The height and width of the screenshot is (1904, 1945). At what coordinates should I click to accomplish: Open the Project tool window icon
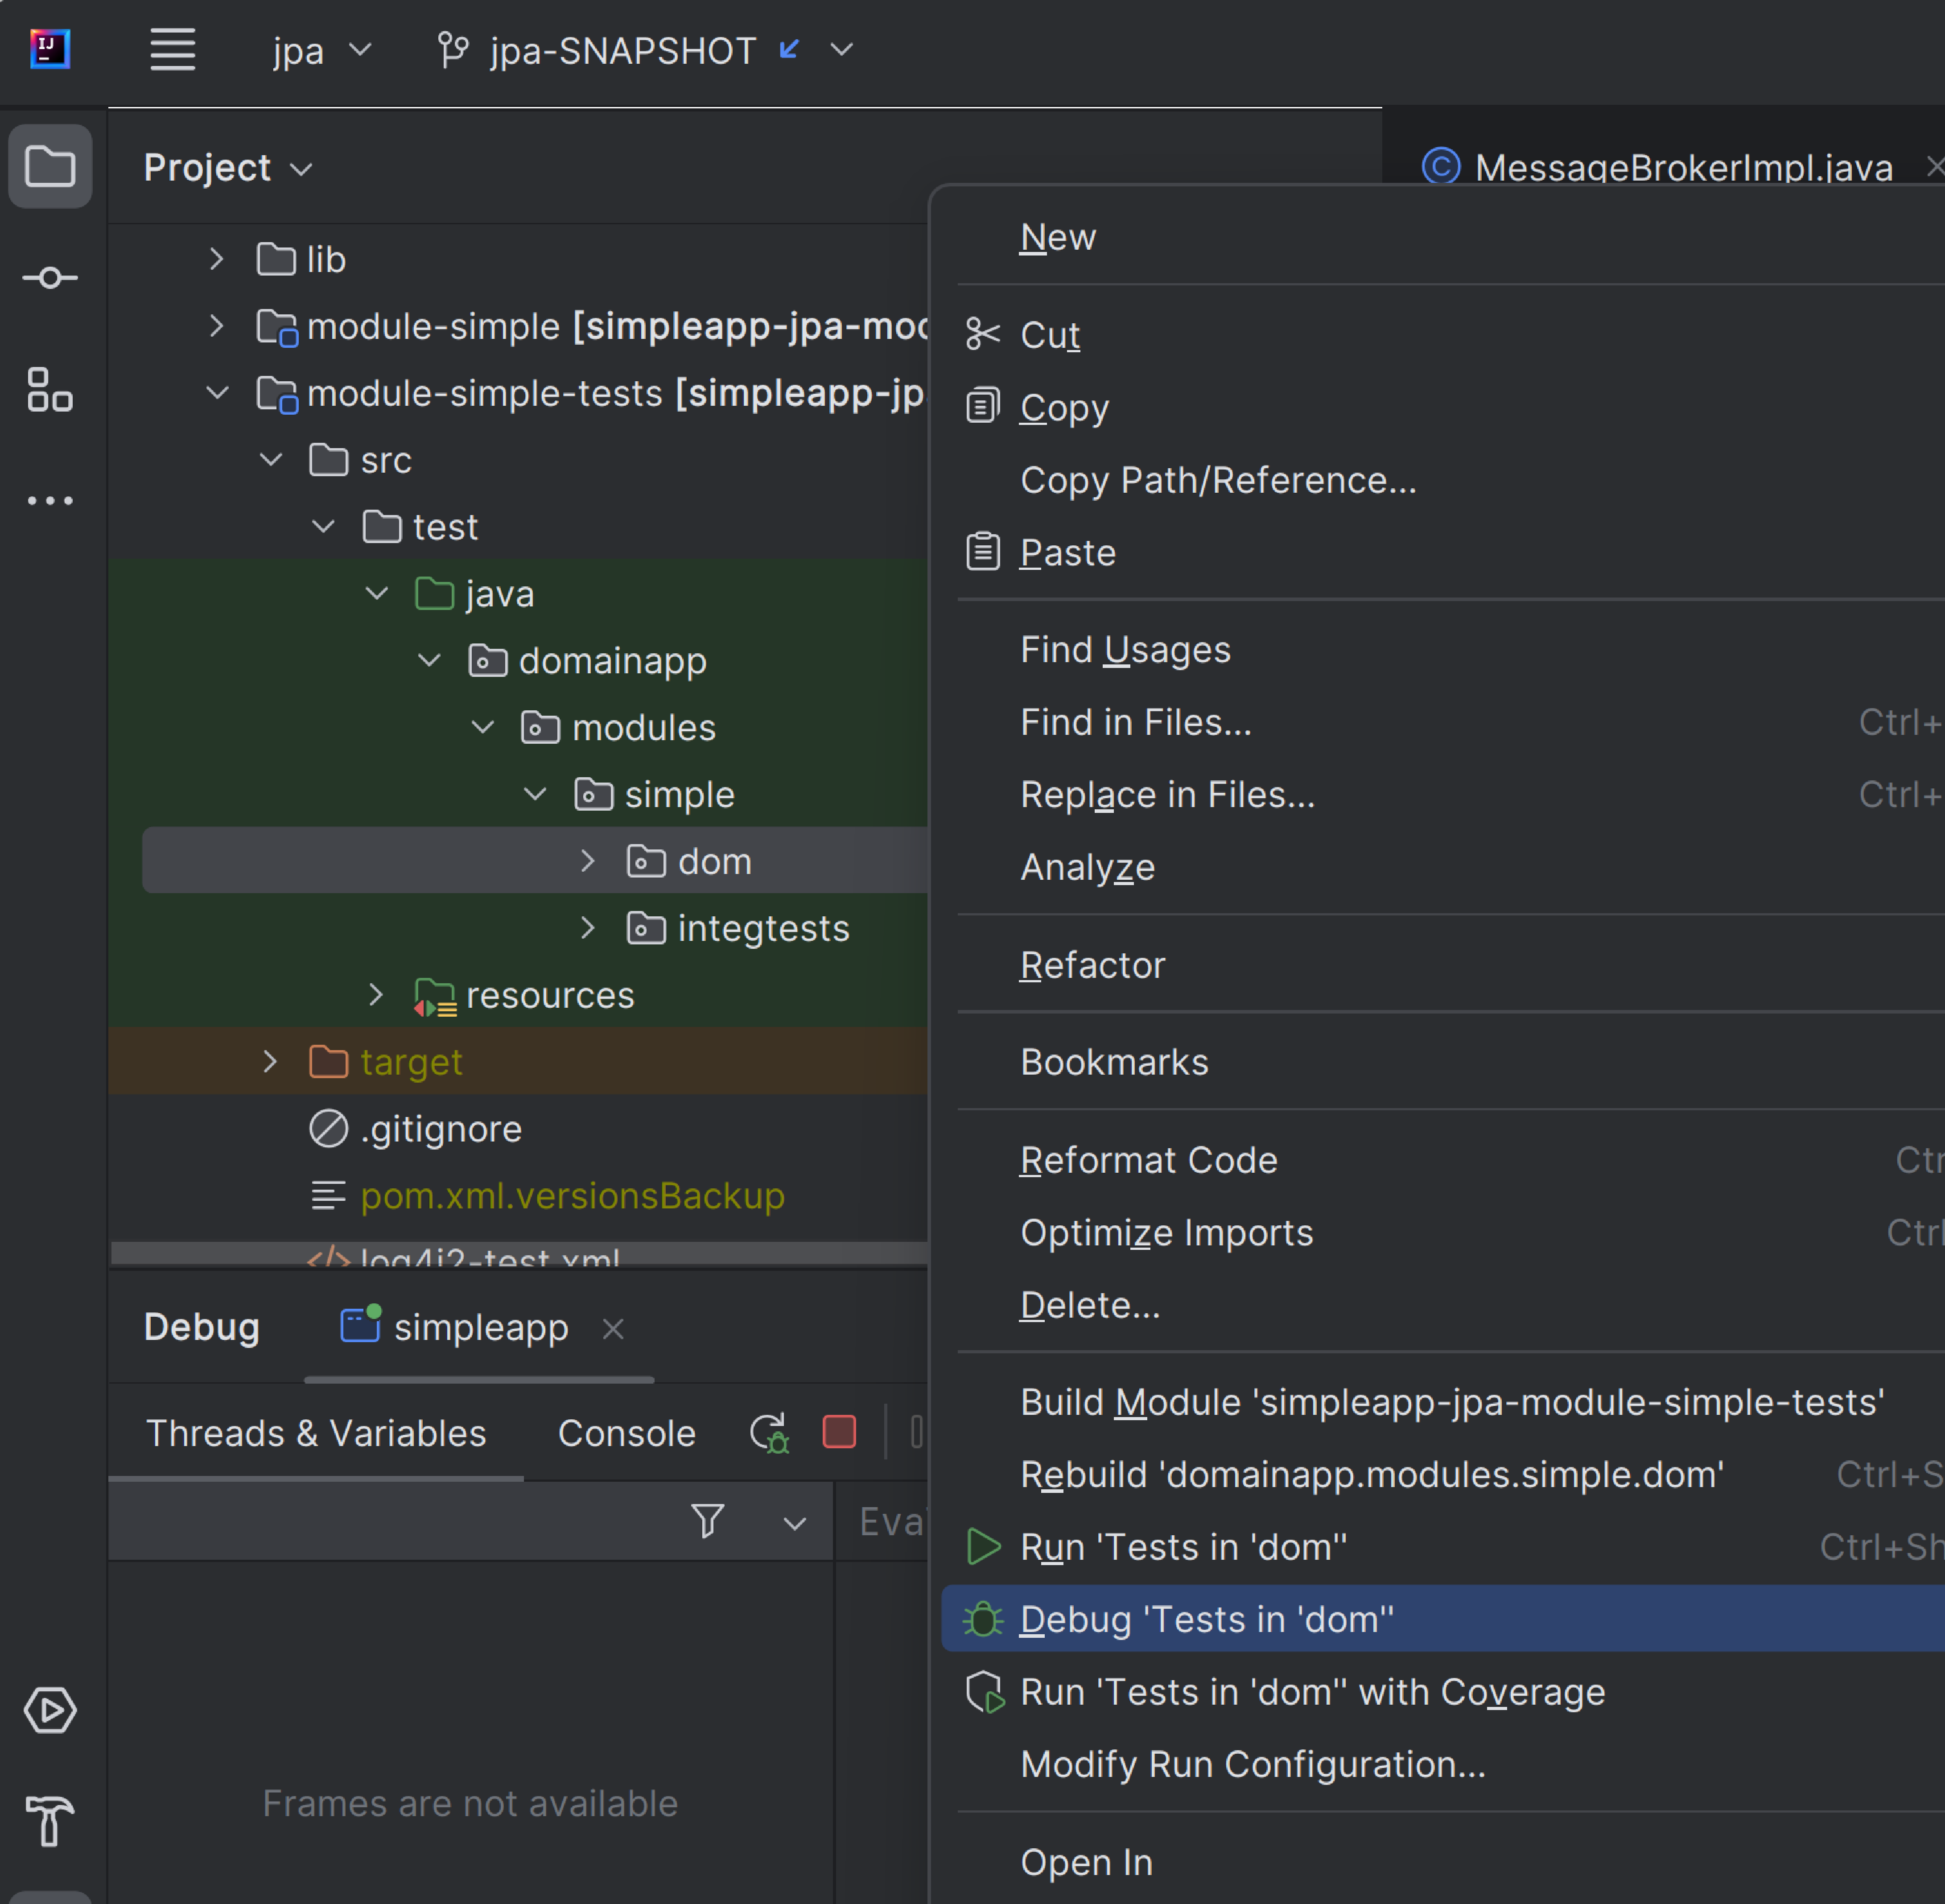point(50,166)
